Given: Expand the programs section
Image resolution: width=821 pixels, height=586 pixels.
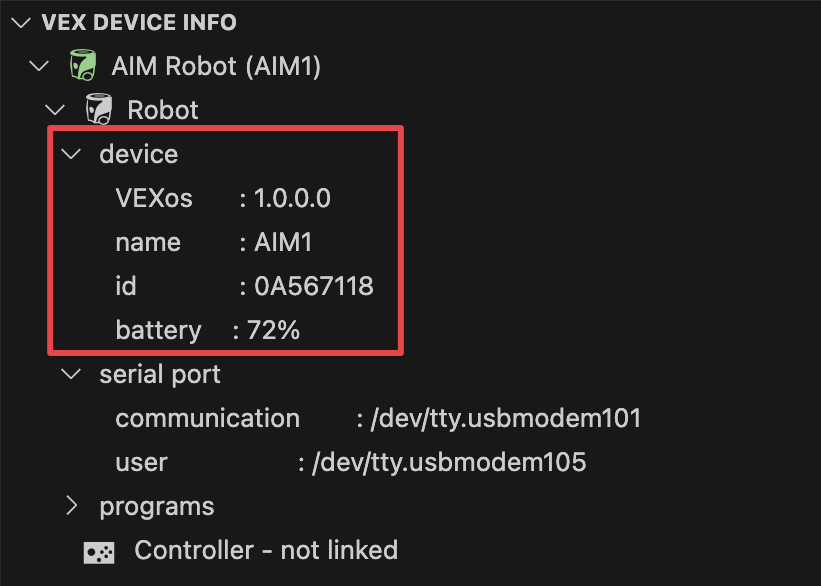Looking at the screenshot, I should [x=70, y=505].
